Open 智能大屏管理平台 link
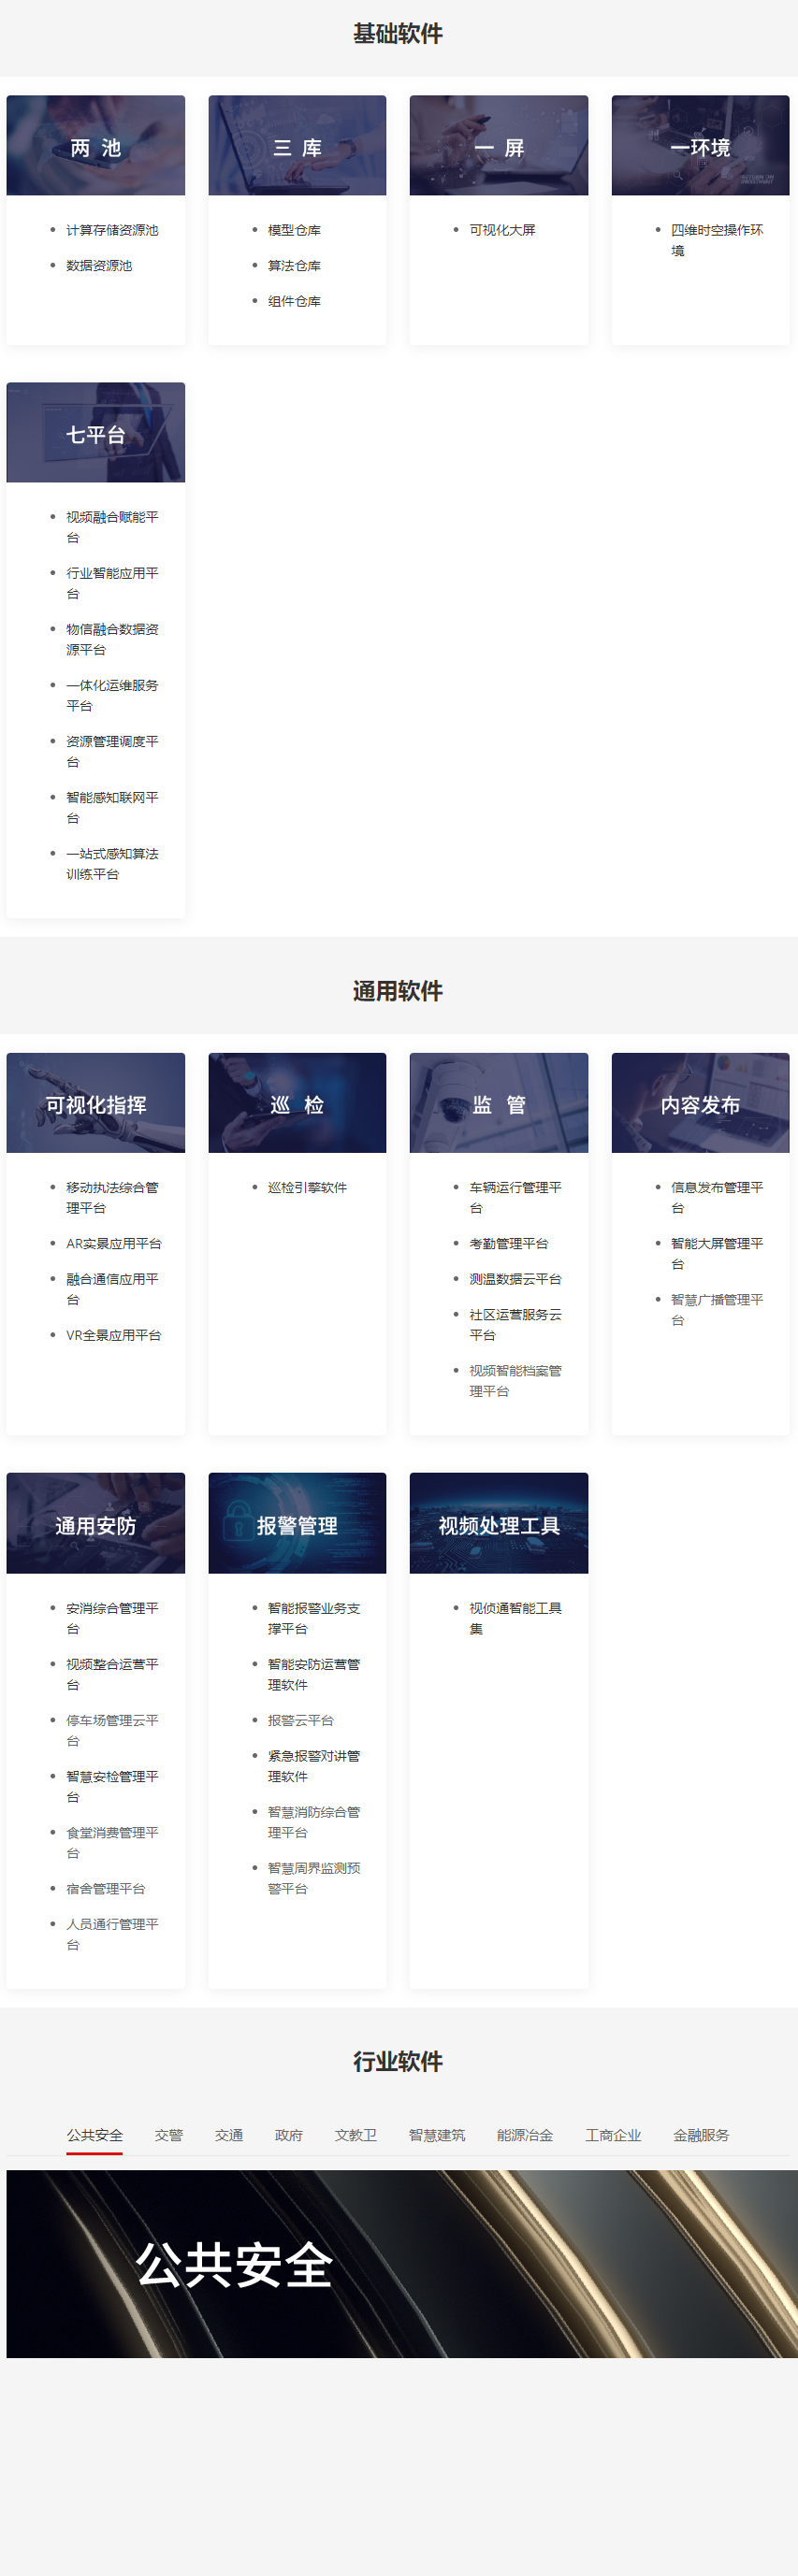Screen dimensions: 798x2576 (717, 1253)
